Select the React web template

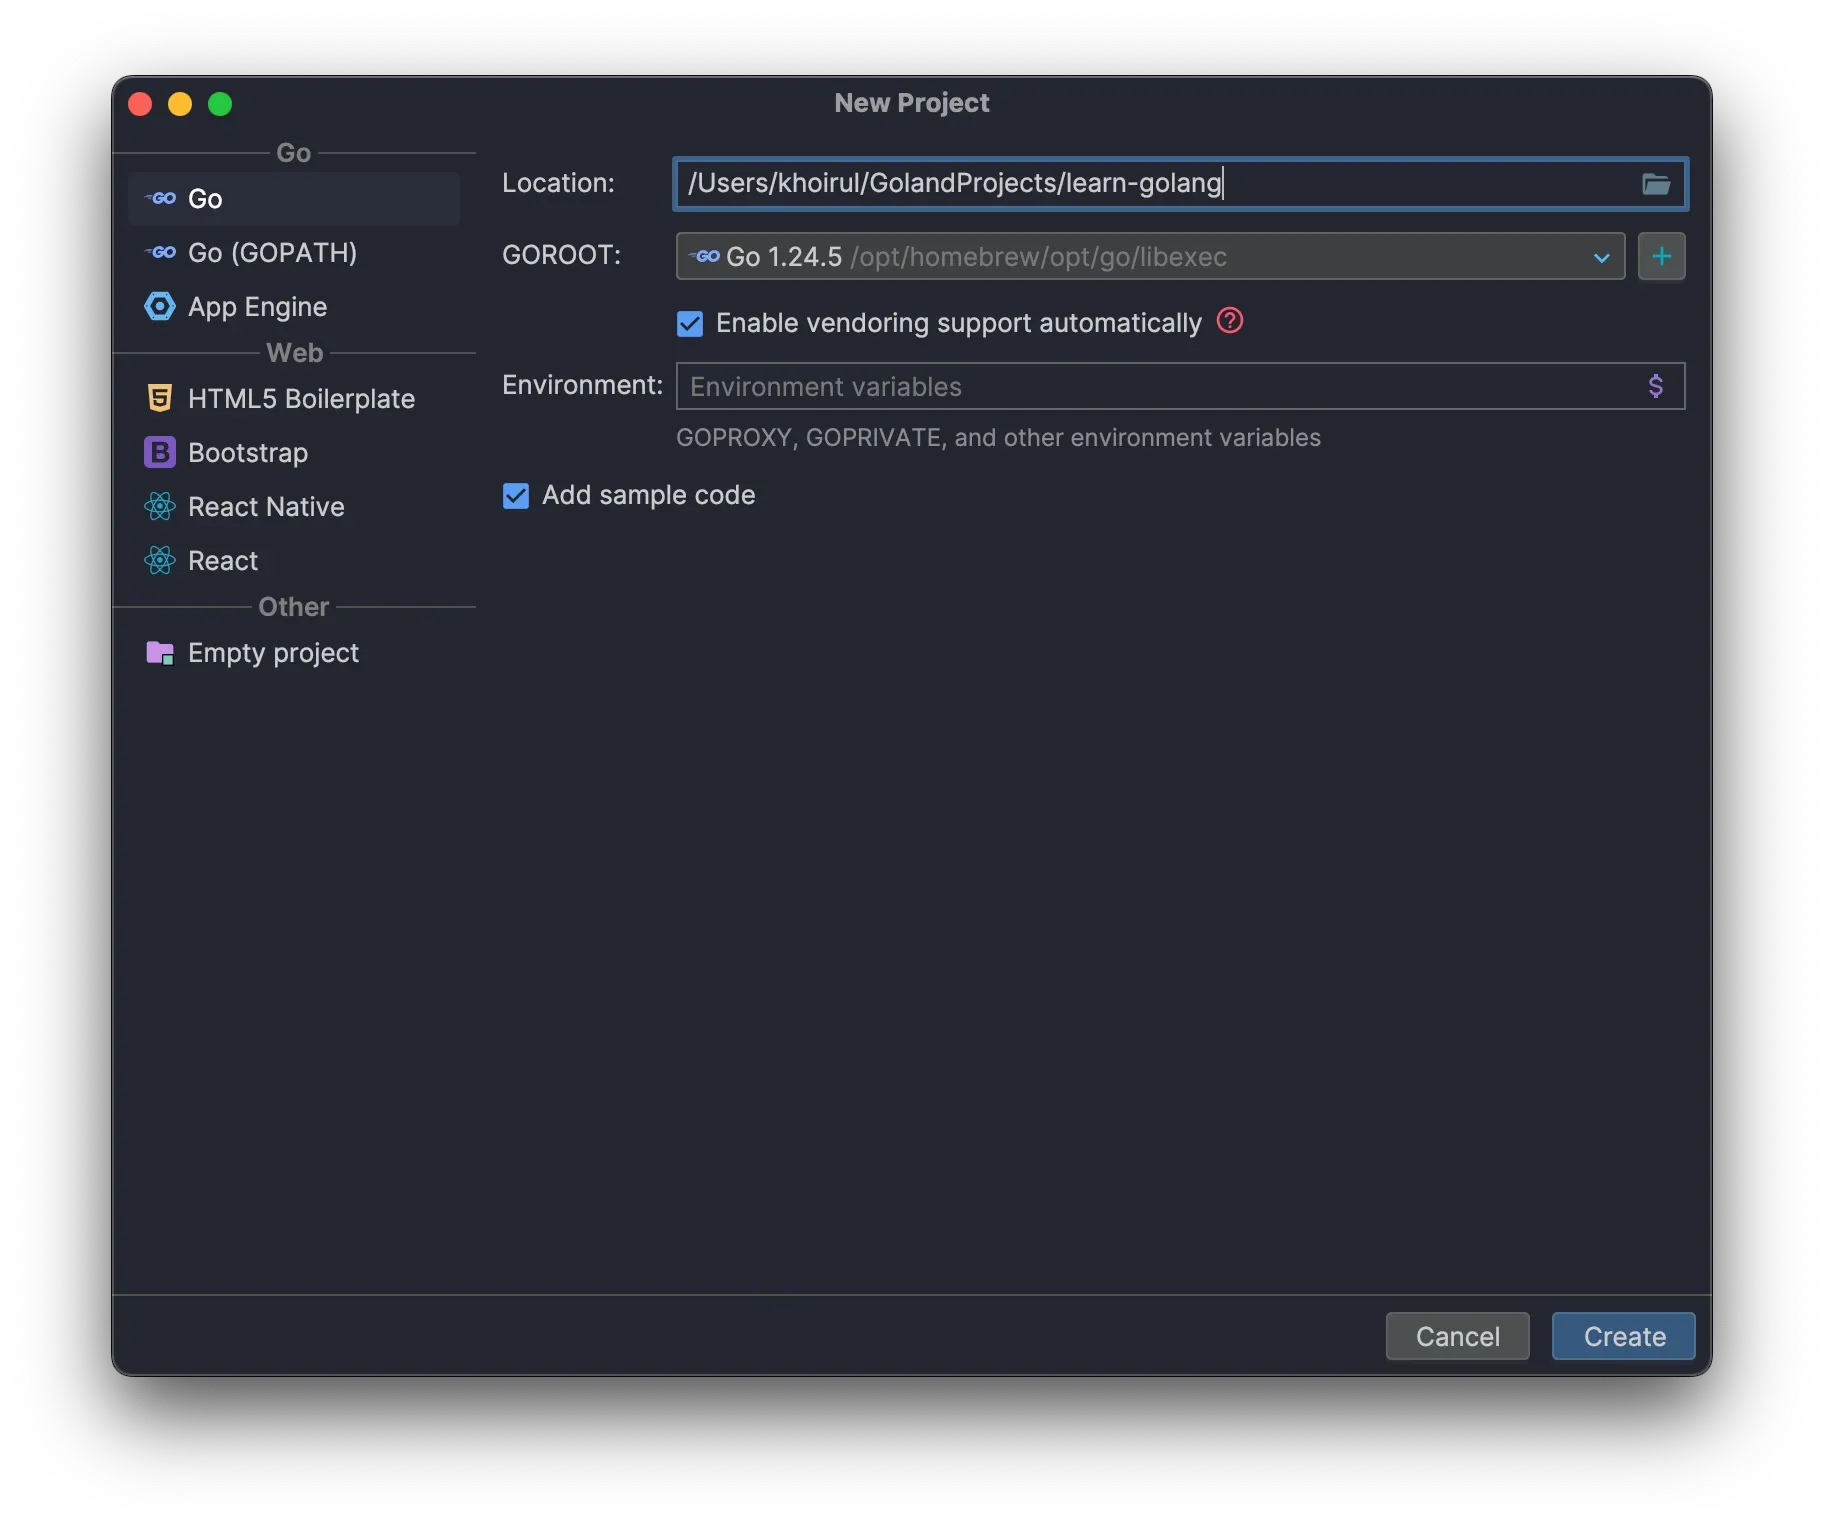pyautogui.click(x=222, y=560)
